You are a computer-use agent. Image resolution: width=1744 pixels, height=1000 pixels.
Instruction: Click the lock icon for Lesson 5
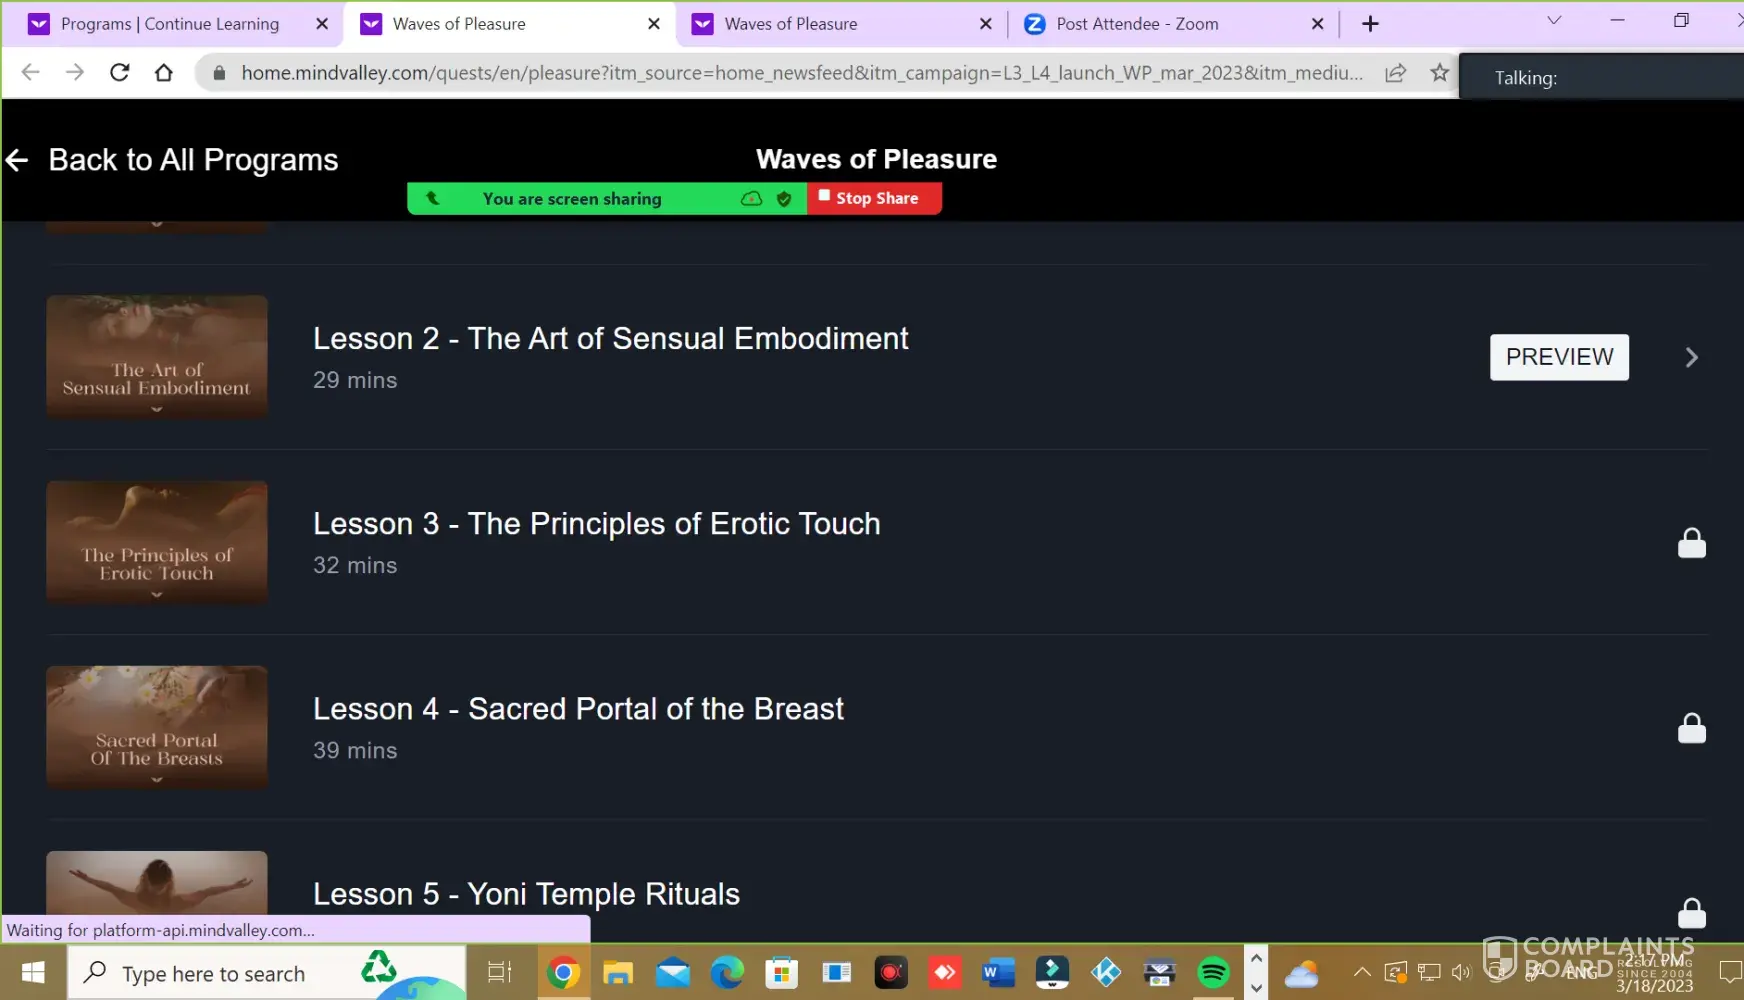tap(1691, 913)
